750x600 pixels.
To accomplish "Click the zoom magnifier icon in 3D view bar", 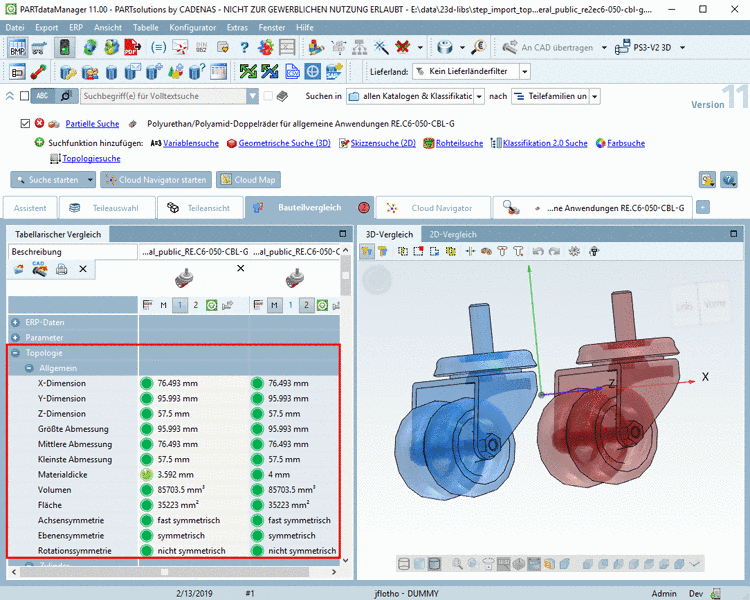I will point(457,564).
